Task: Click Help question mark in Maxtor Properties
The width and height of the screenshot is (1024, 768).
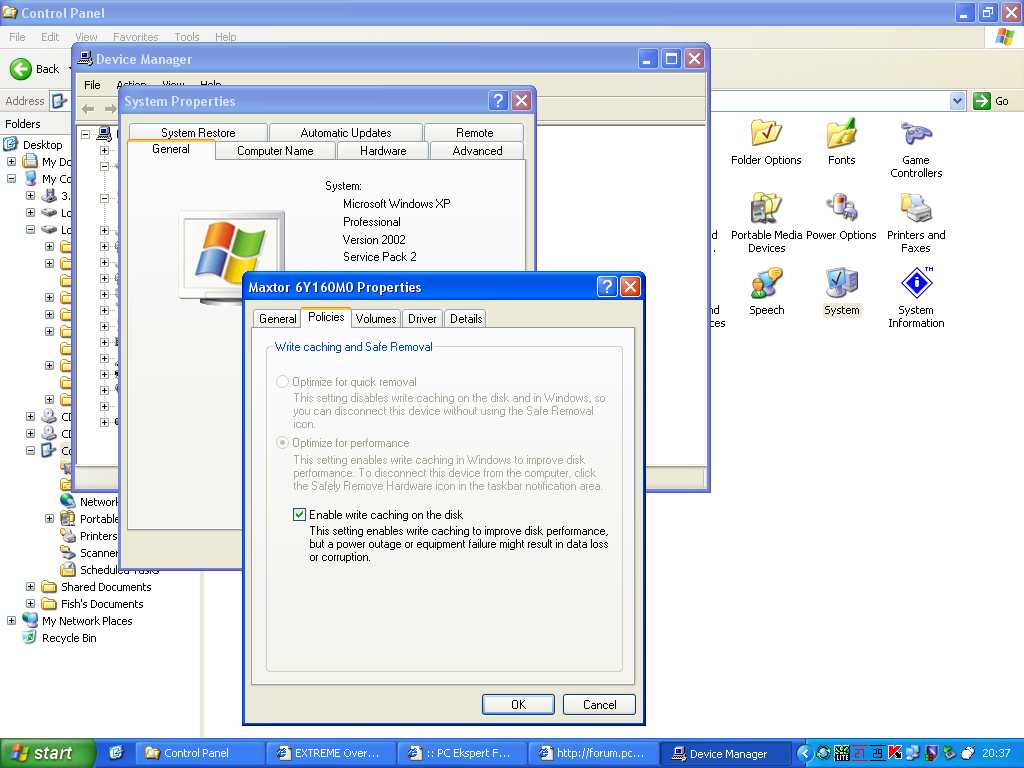Action: [607, 287]
